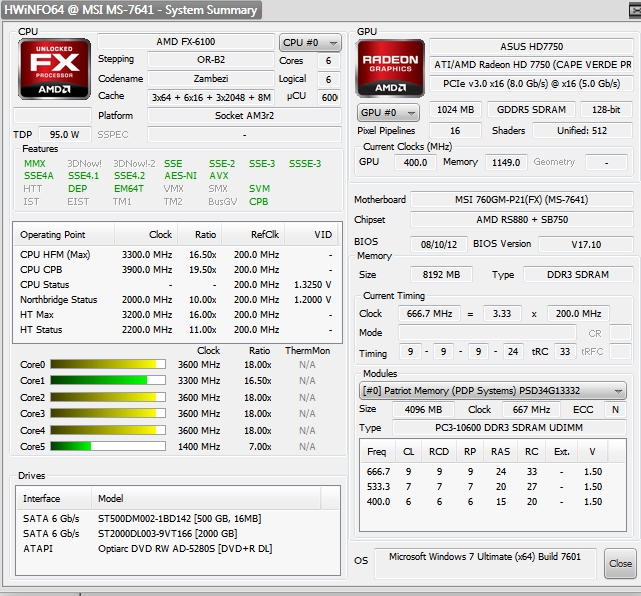Screen dimensions: 641x596
Task: Select the CPU HFM (Max) row
Action: 177,255
